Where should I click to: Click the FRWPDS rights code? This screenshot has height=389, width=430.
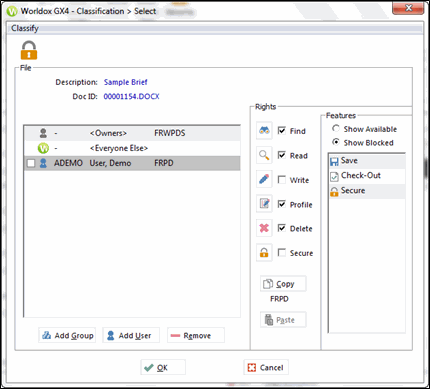pyautogui.click(x=170, y=133)
